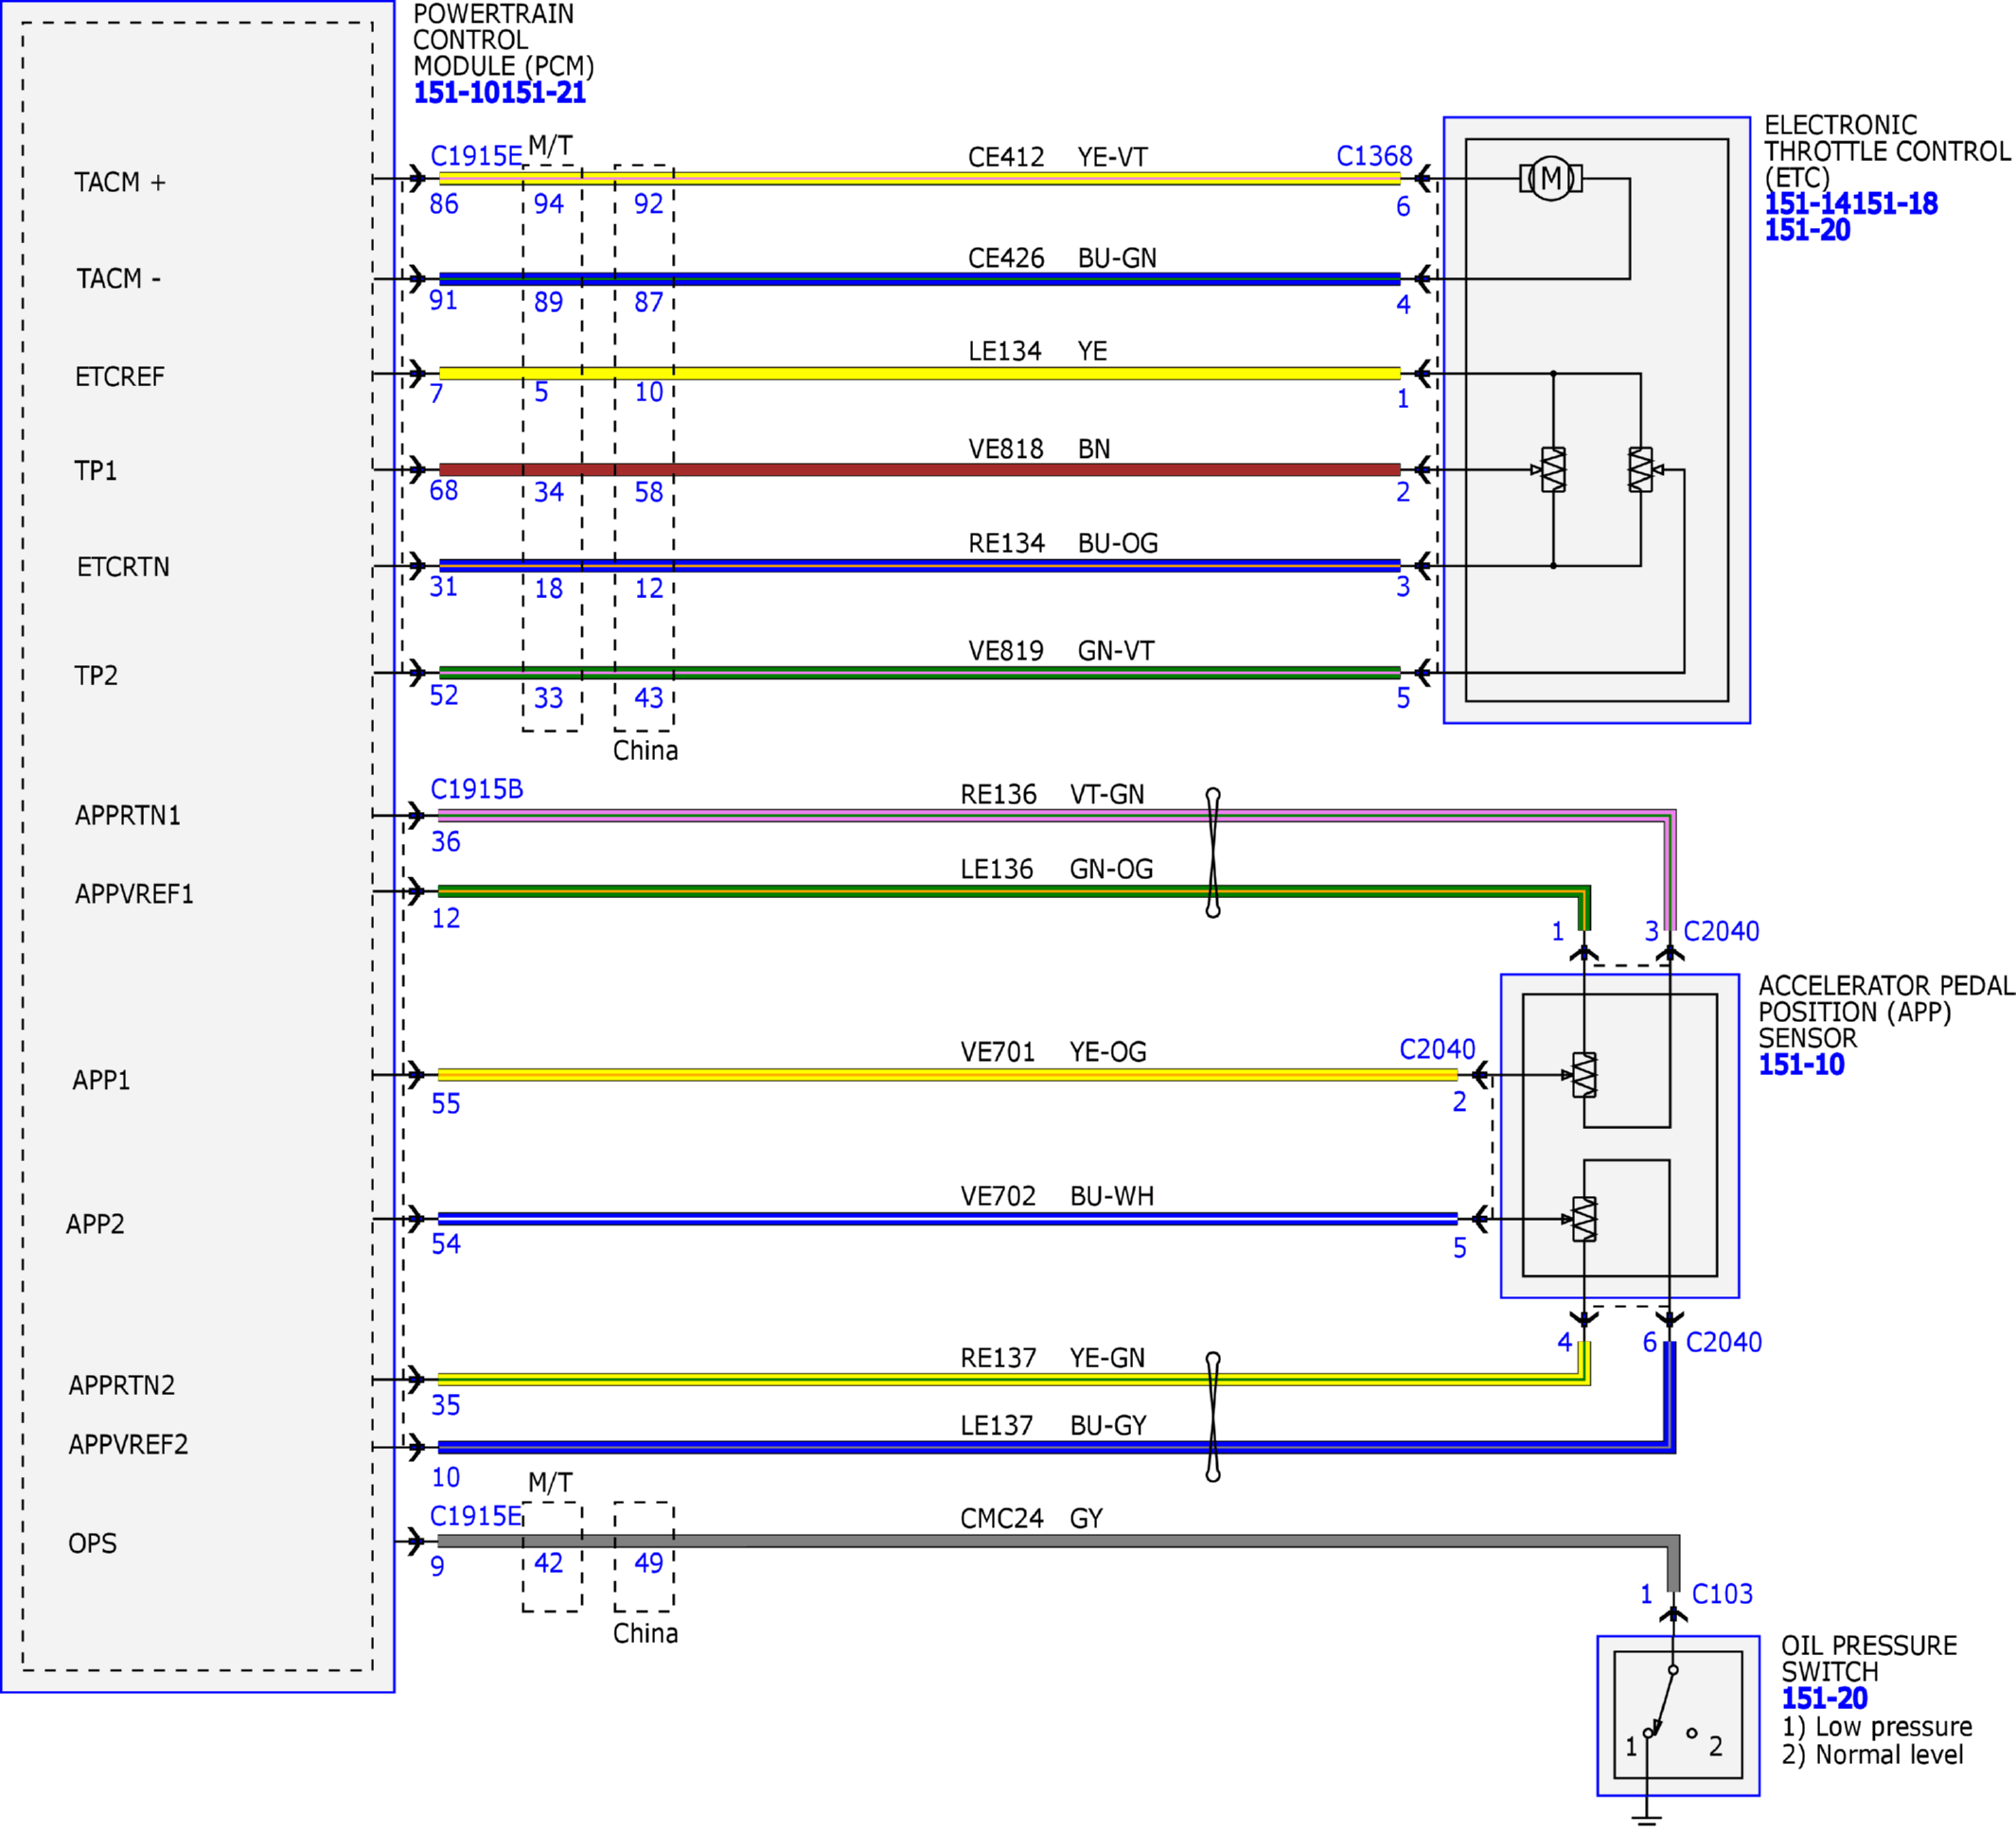Image resolution: width=2016 pixels, height=1832 pixels.
Task: Click the CE412 YE-VT wire label
Action: coord(1057,157)
